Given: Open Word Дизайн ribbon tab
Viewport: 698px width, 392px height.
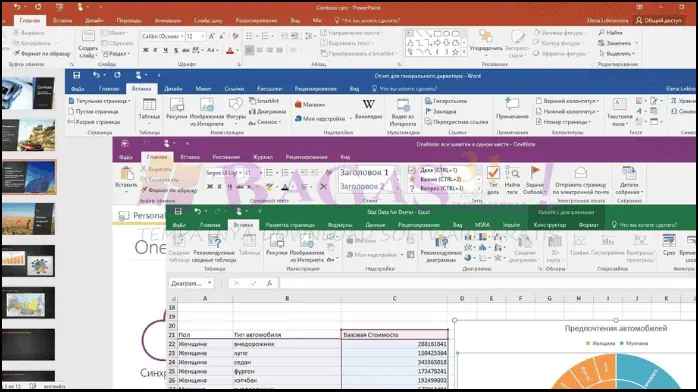Looking at the screenshot, I should (x=173, y=89).
